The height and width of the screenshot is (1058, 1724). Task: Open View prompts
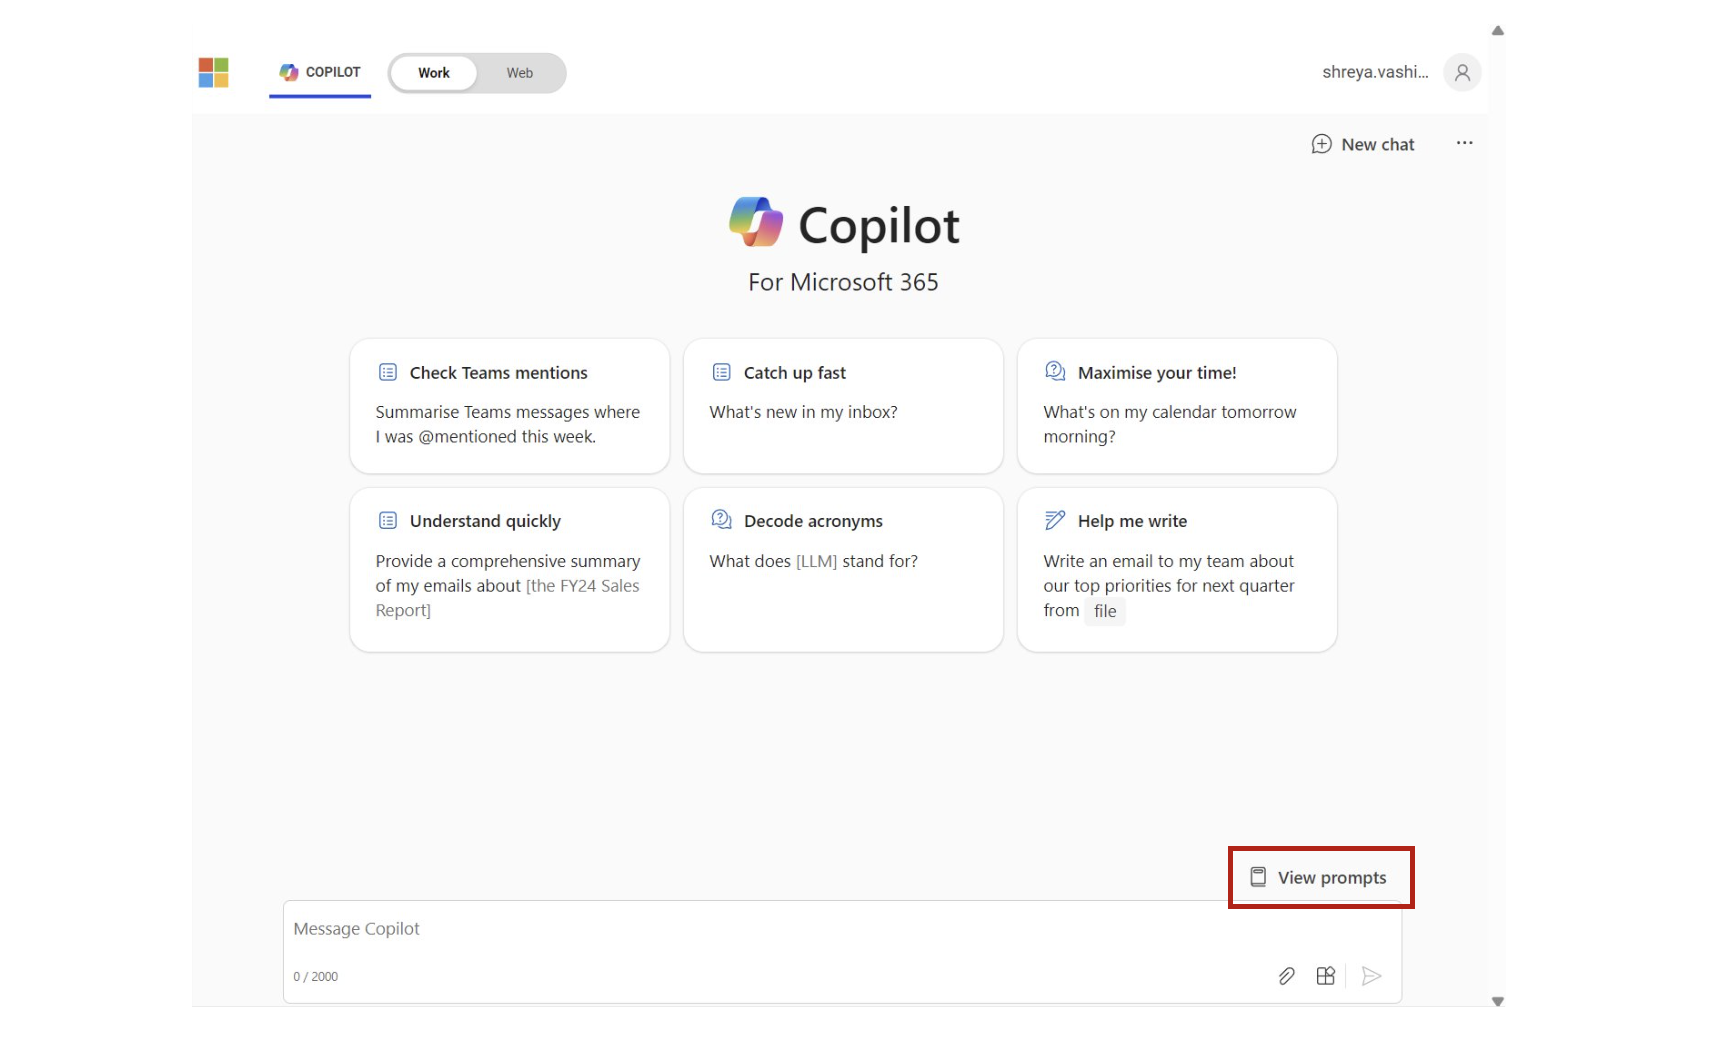(x=1321, y=877)
